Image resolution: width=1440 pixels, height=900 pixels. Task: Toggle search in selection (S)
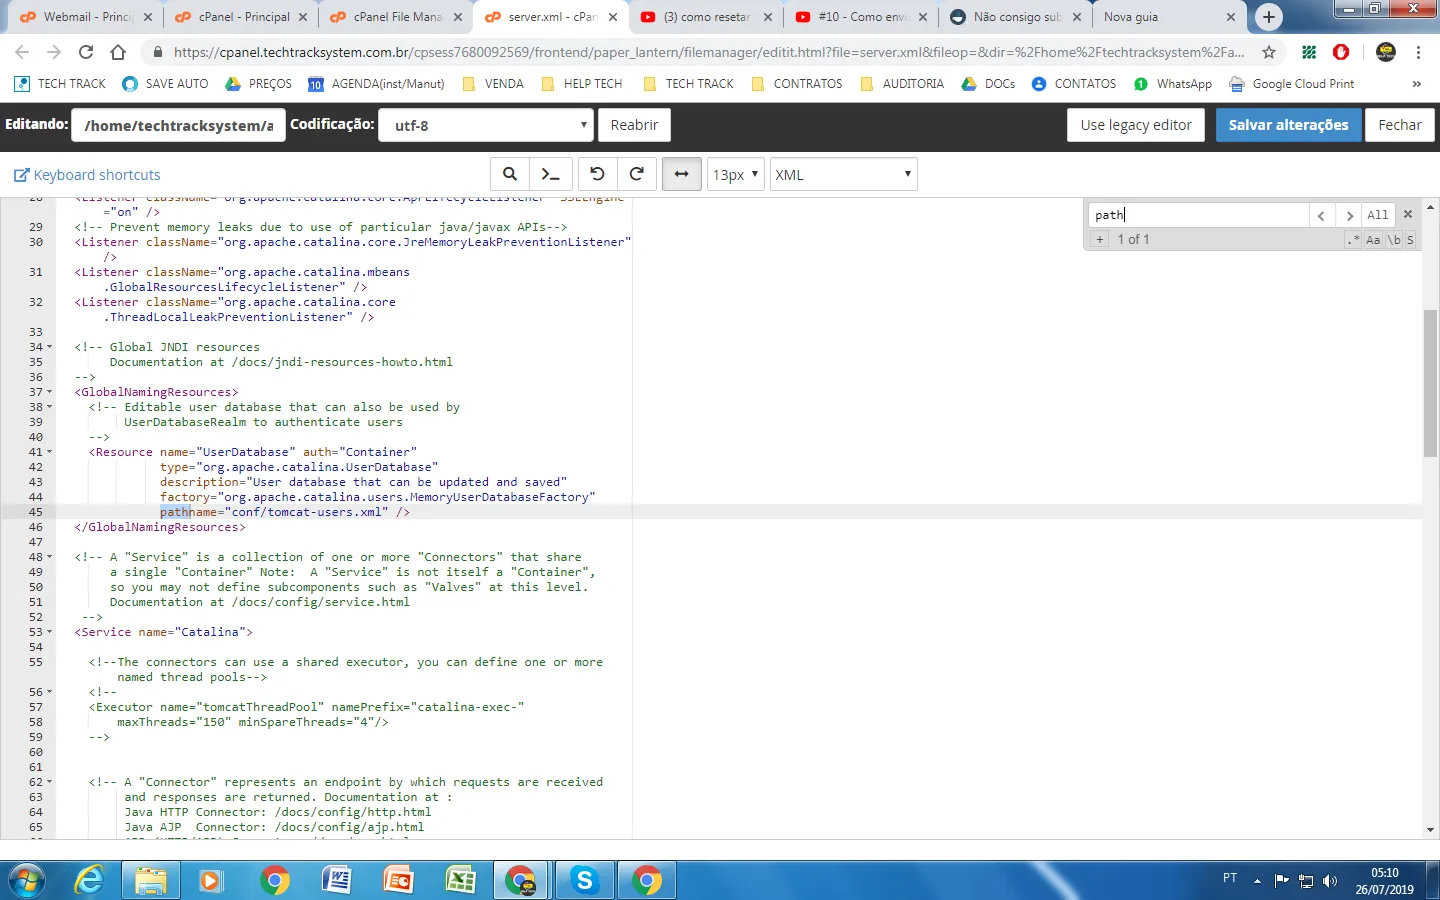(1410, 240)
